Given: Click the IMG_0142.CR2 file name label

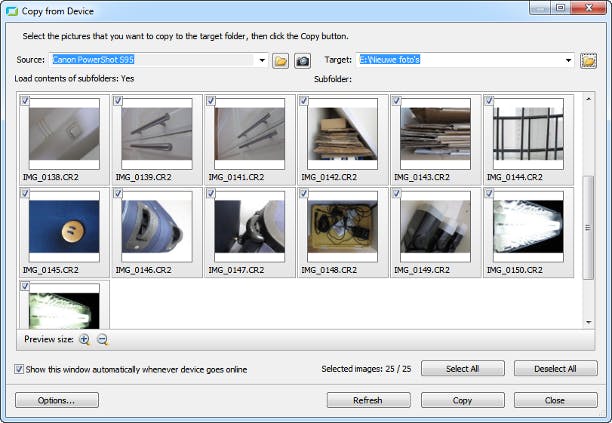Looking at the screenshot, I should coord(329,177).
